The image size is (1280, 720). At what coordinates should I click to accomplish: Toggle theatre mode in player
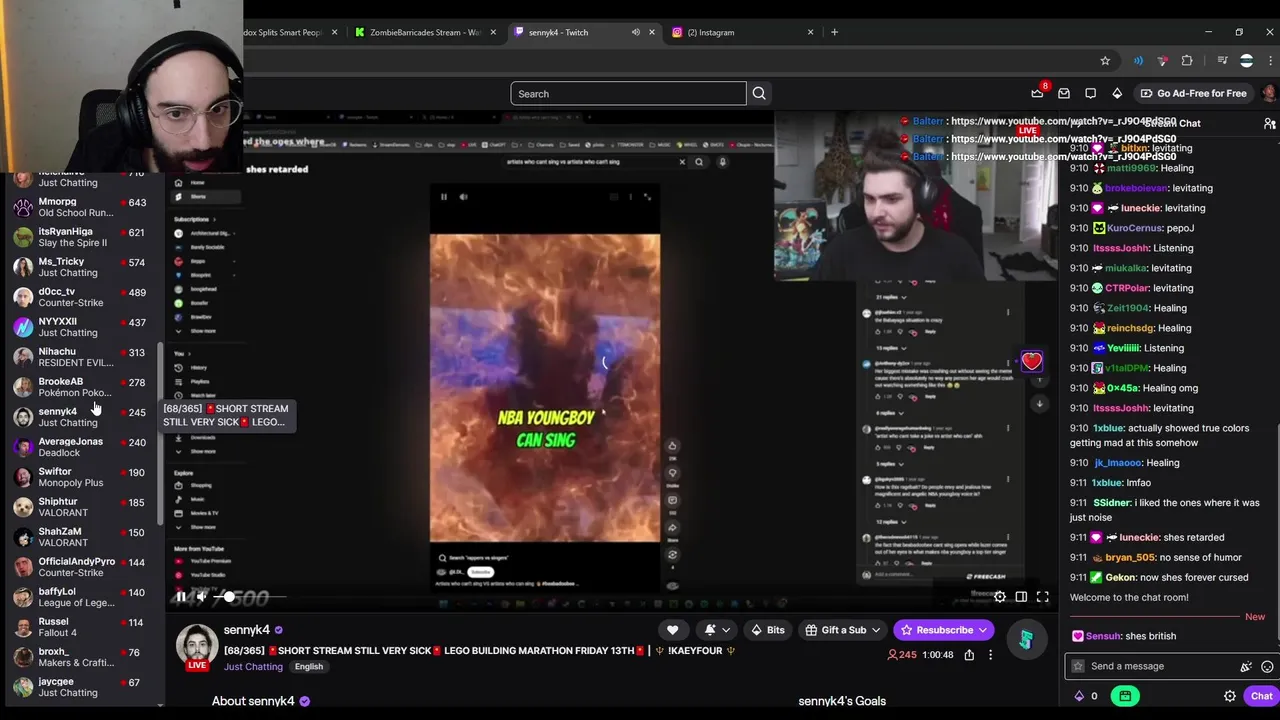(x=1021, y=597)
